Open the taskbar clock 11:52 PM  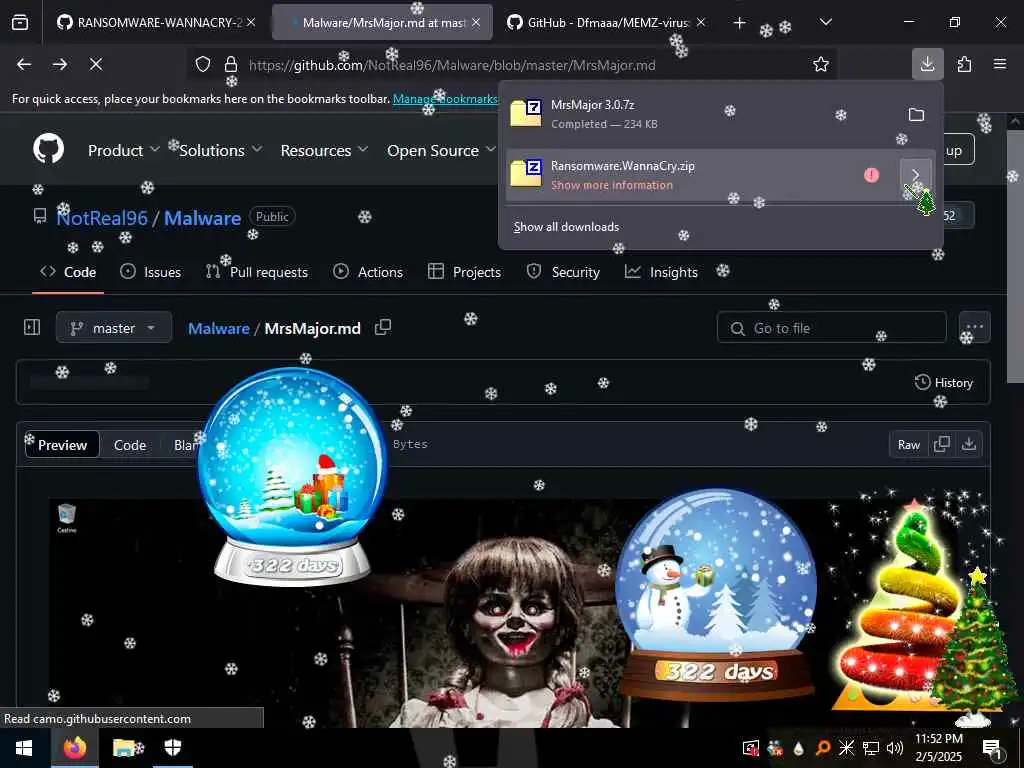pos(938,748)
